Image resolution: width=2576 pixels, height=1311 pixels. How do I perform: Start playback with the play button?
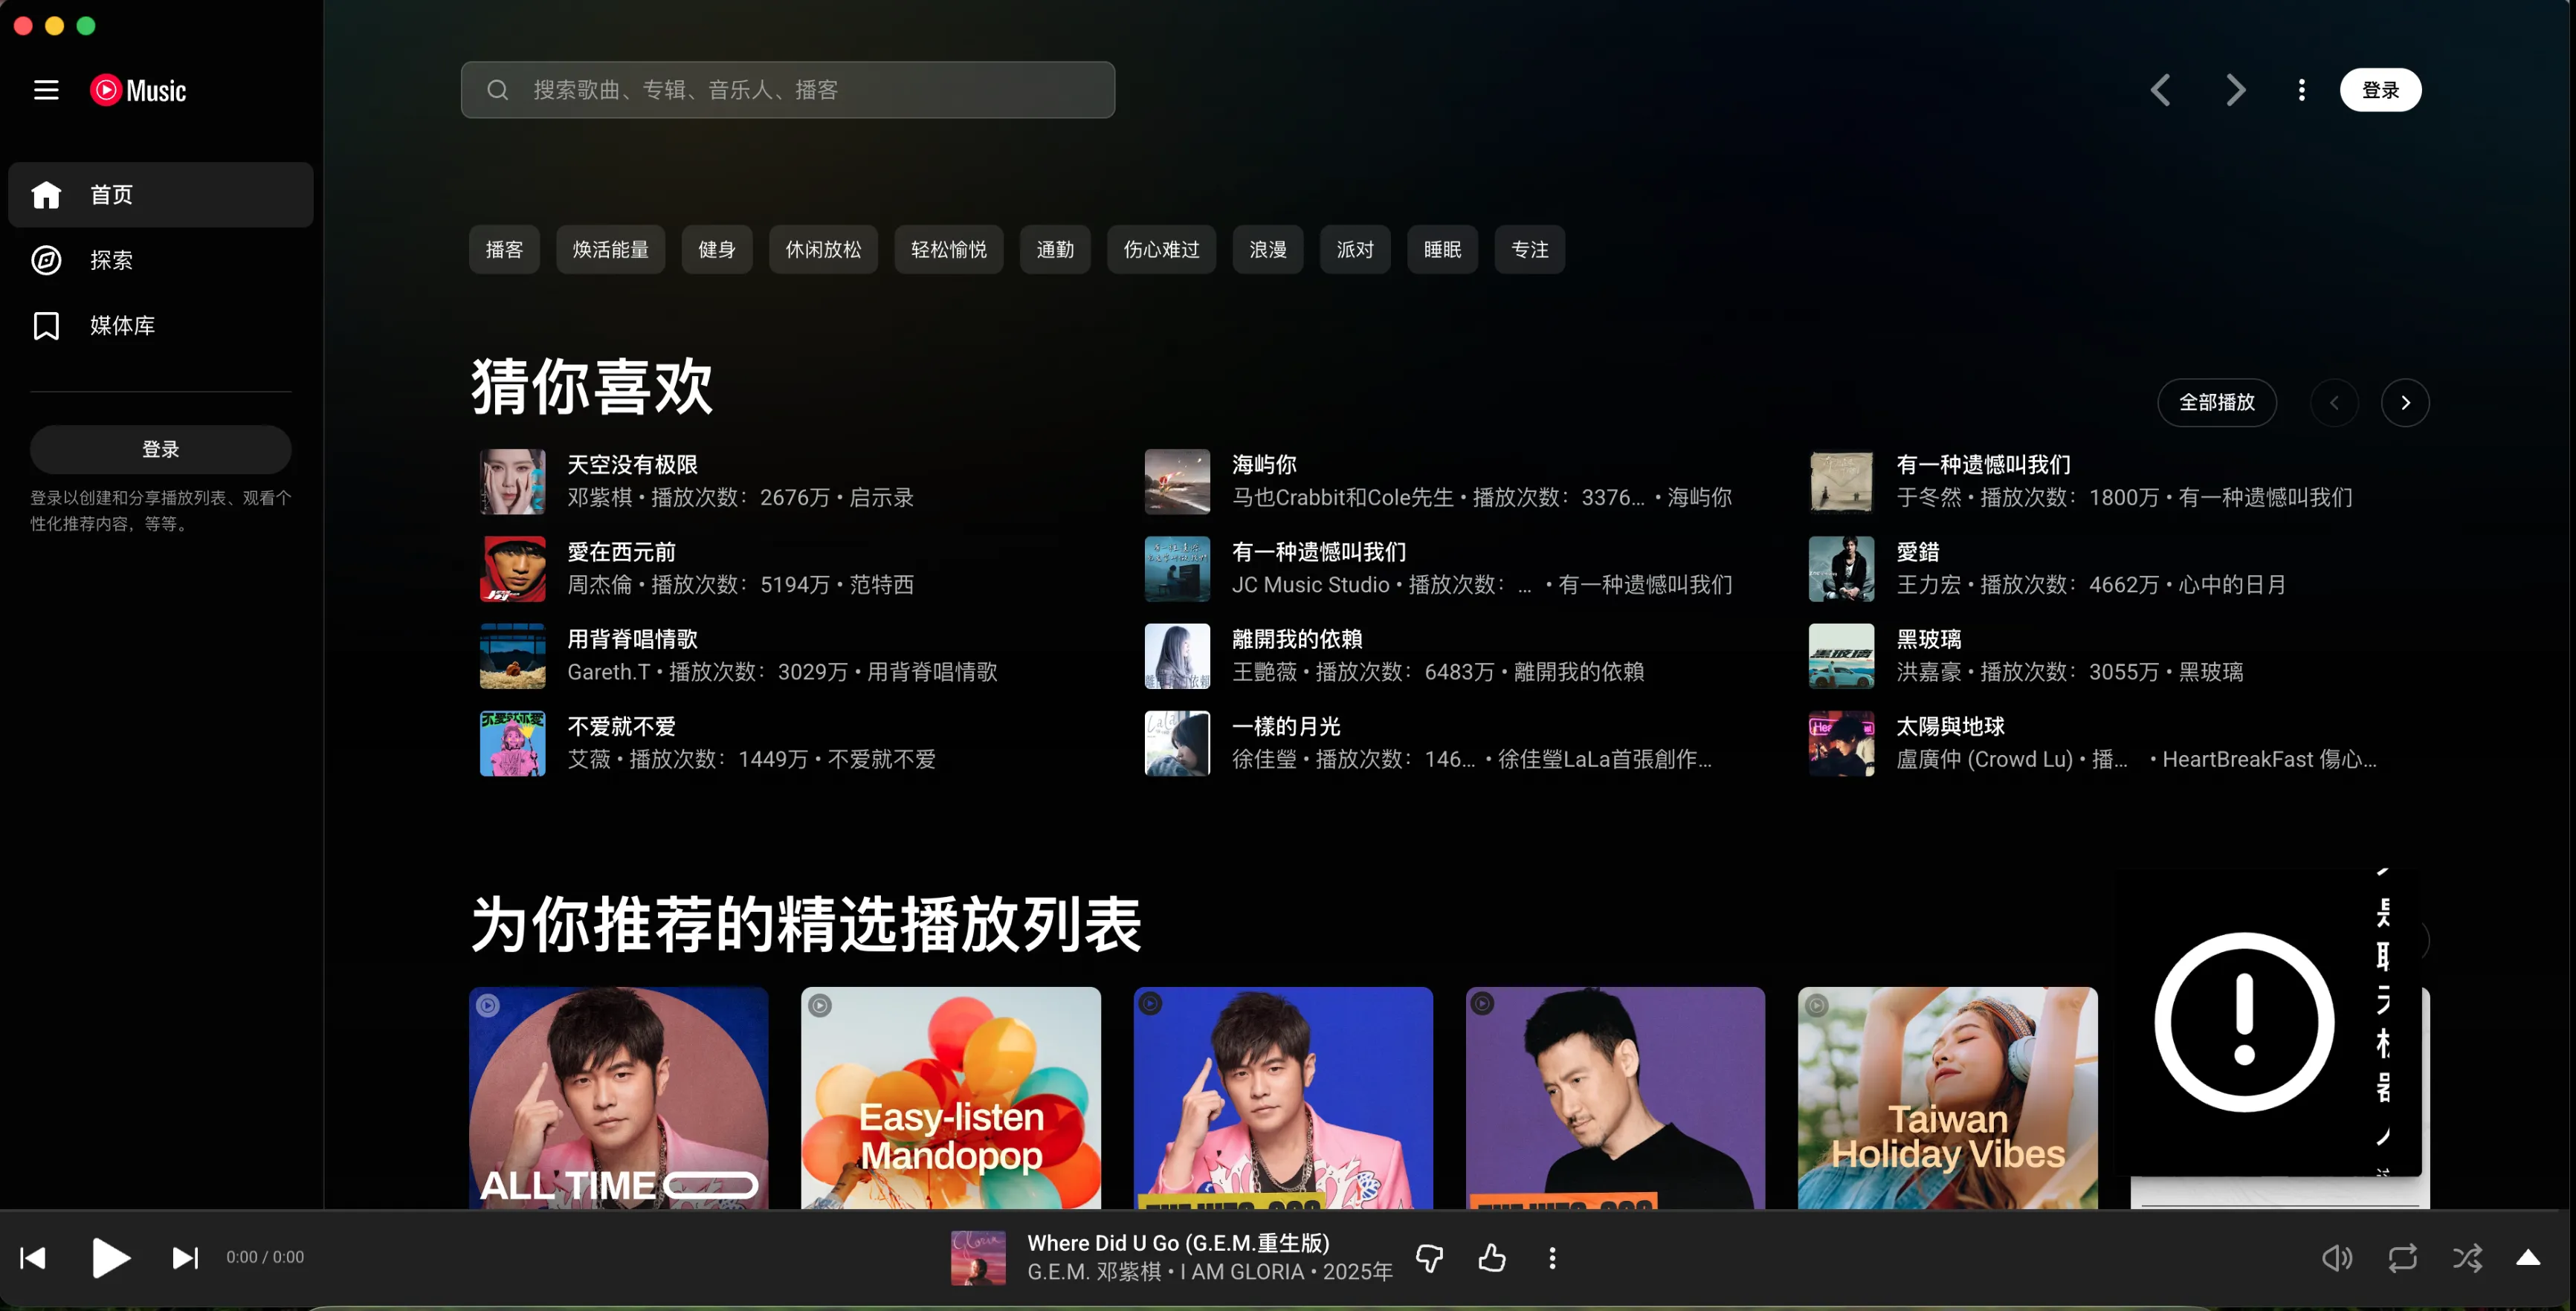110,1257
